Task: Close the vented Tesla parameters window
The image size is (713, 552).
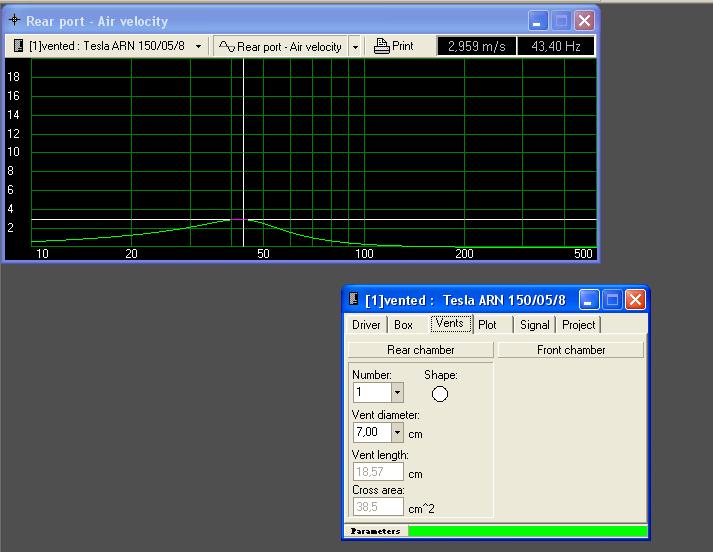Action: tap(635, 299)
